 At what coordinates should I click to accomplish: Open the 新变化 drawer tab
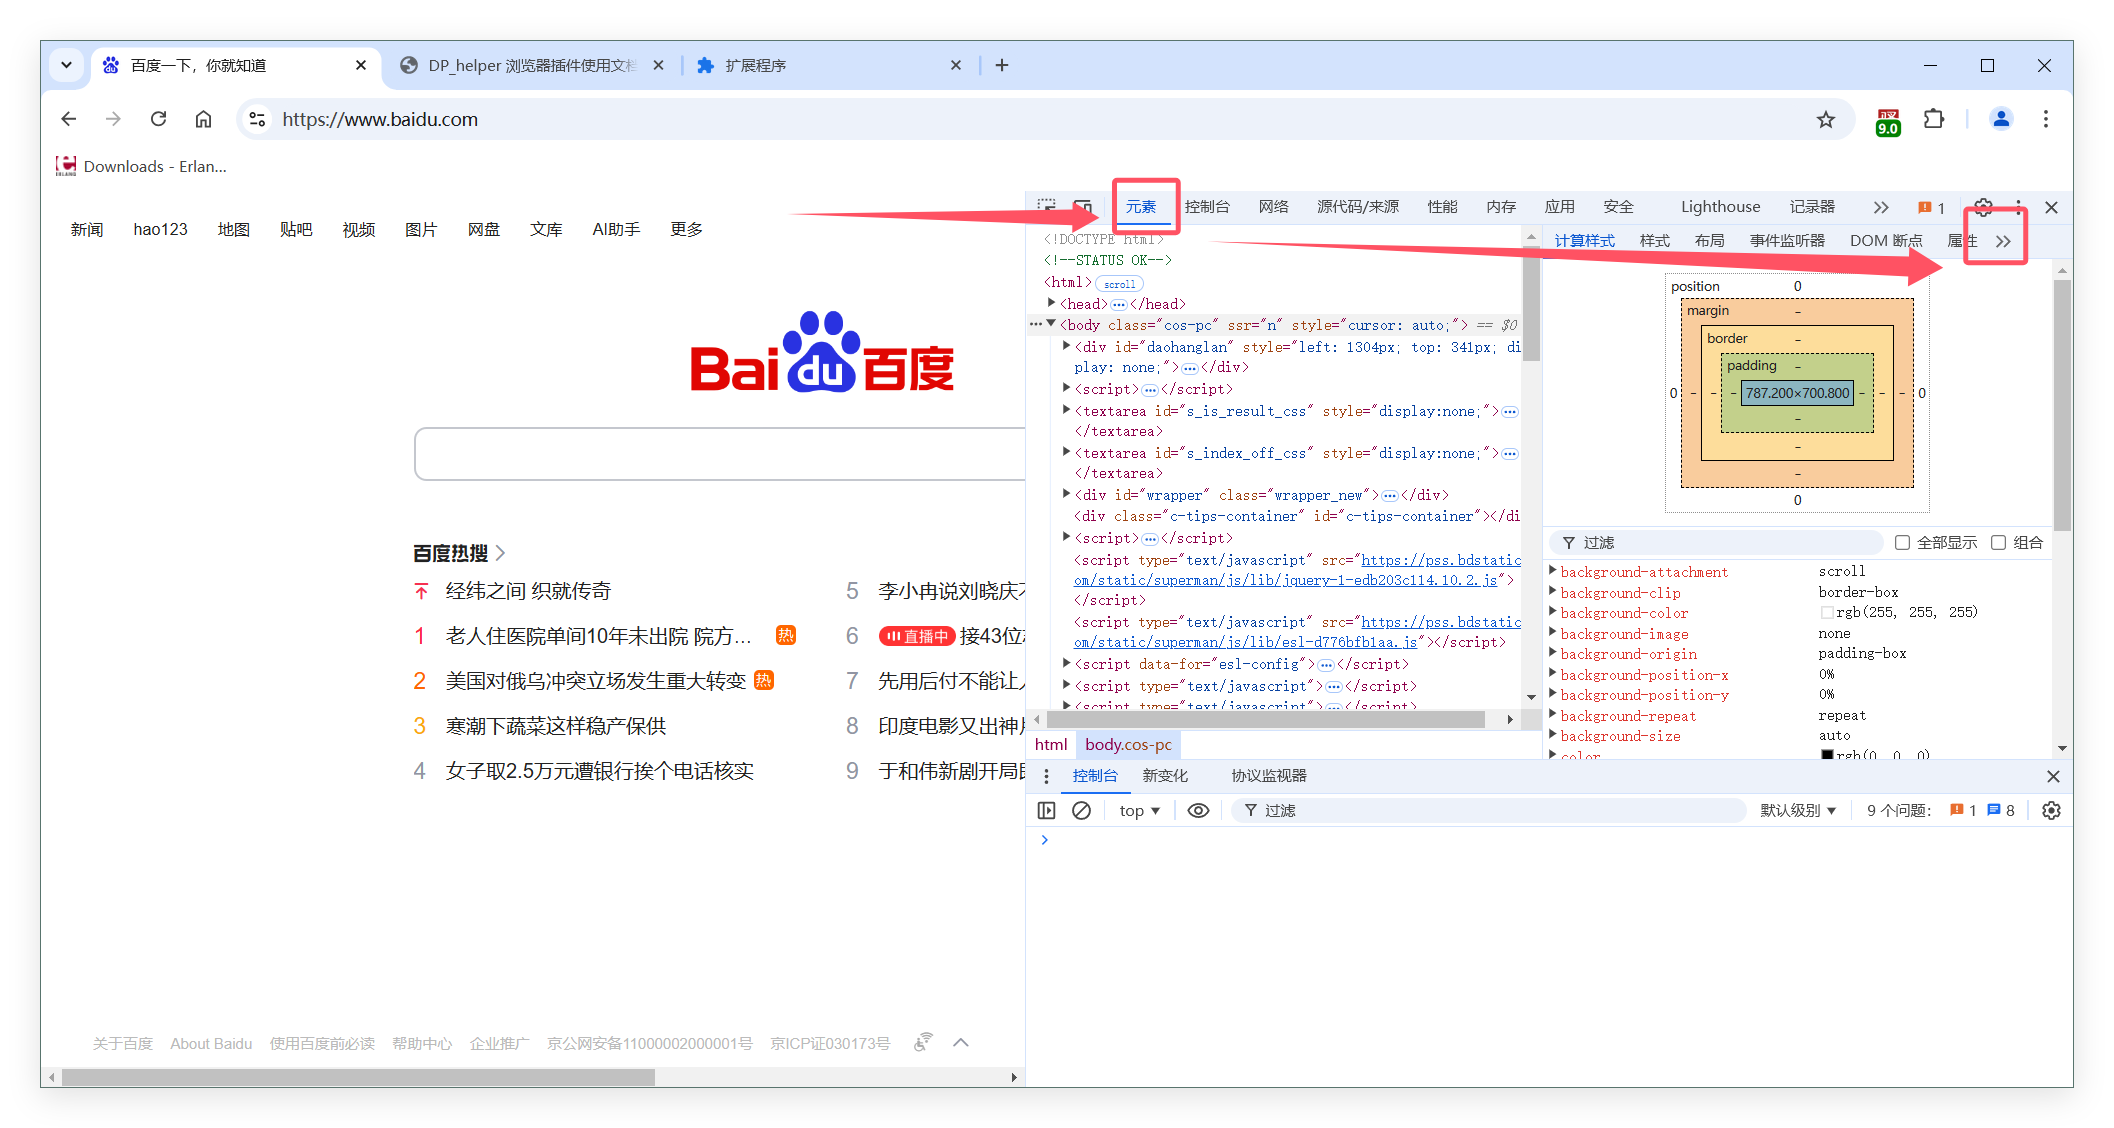tap(1165, 776)
